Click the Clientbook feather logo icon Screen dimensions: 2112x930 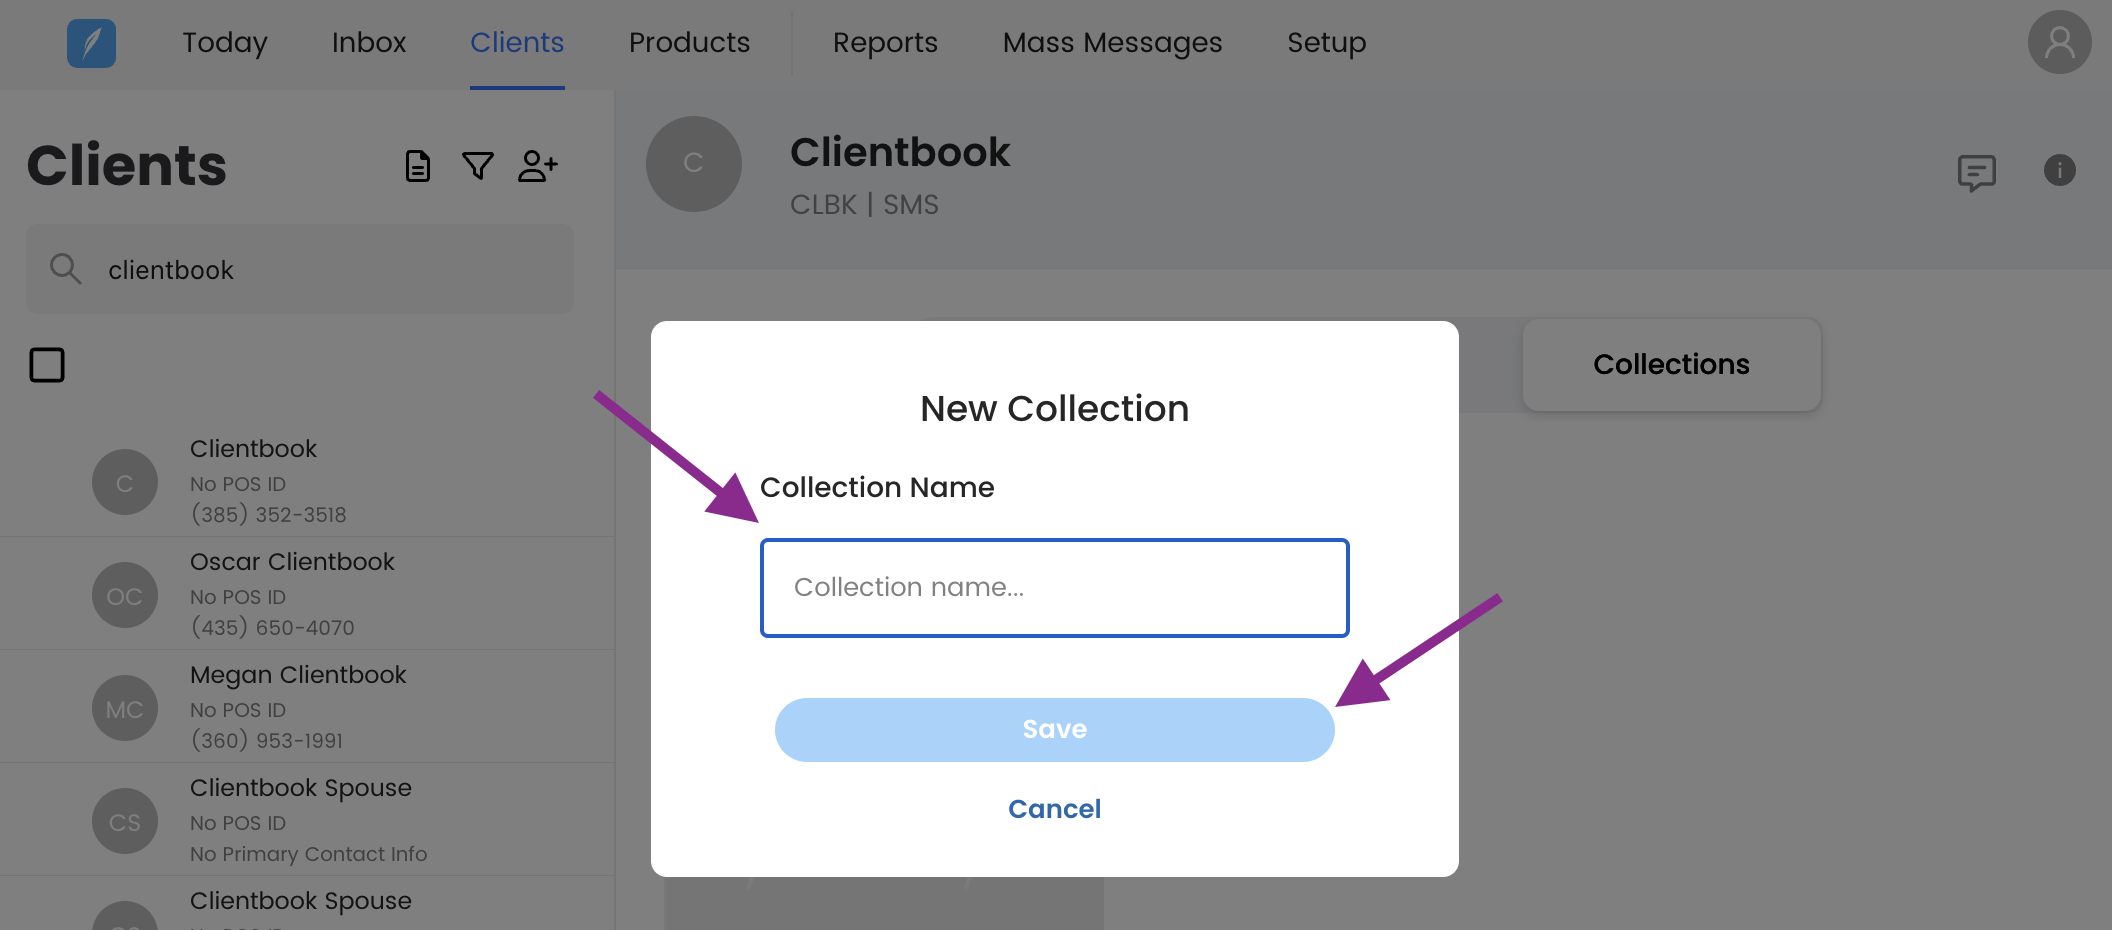tap(91, 43)
